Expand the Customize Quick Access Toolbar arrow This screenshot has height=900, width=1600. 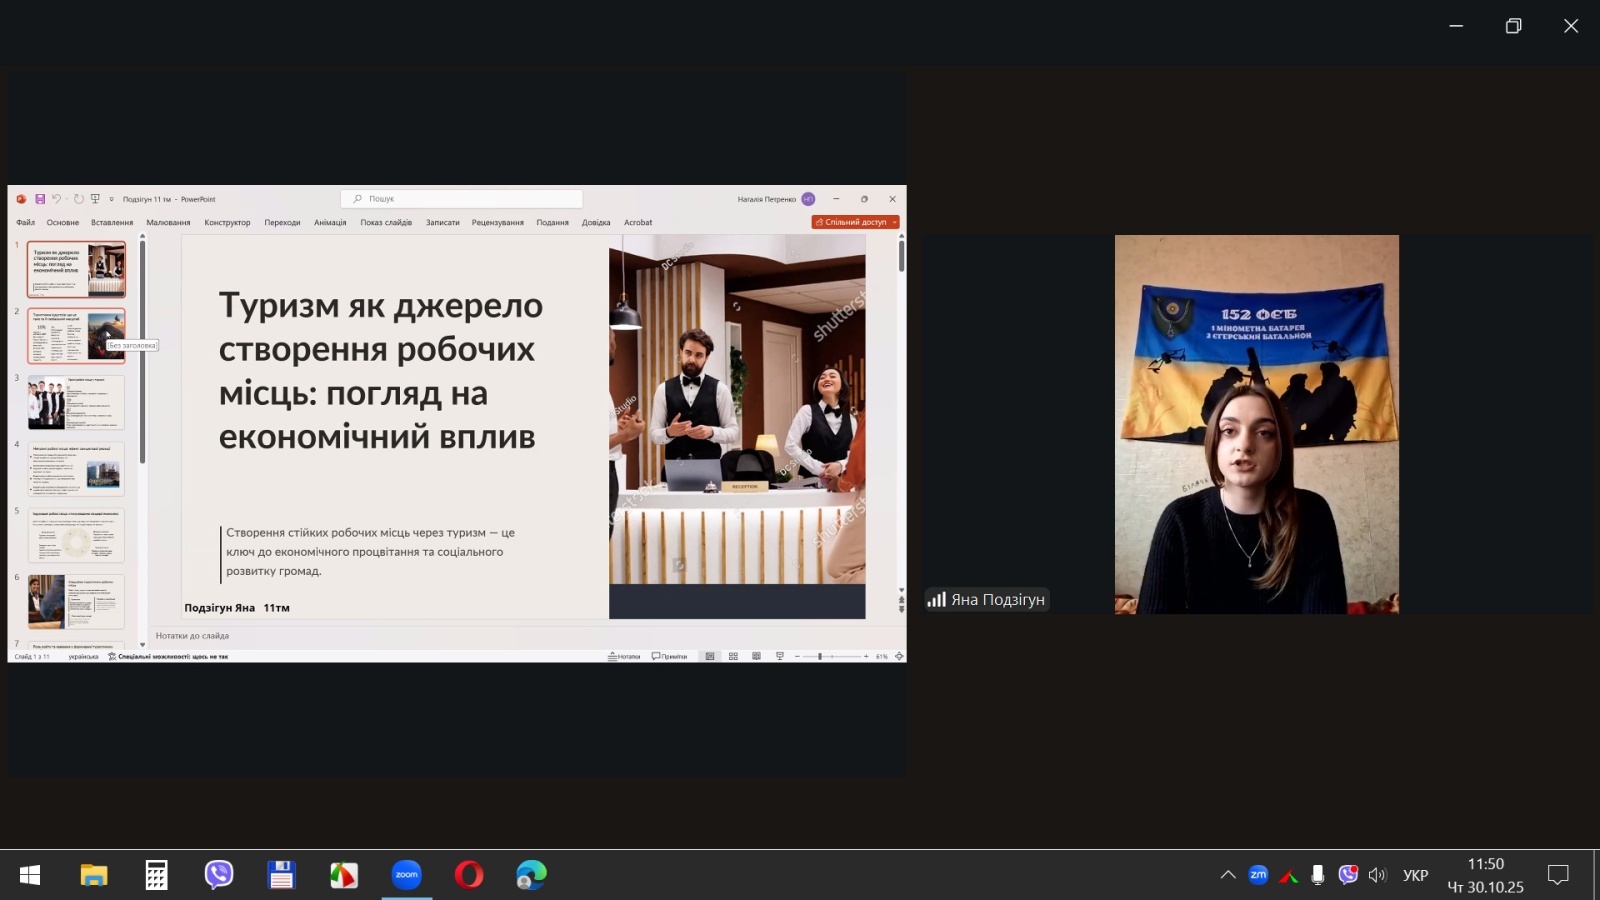(x=111, y=199)
